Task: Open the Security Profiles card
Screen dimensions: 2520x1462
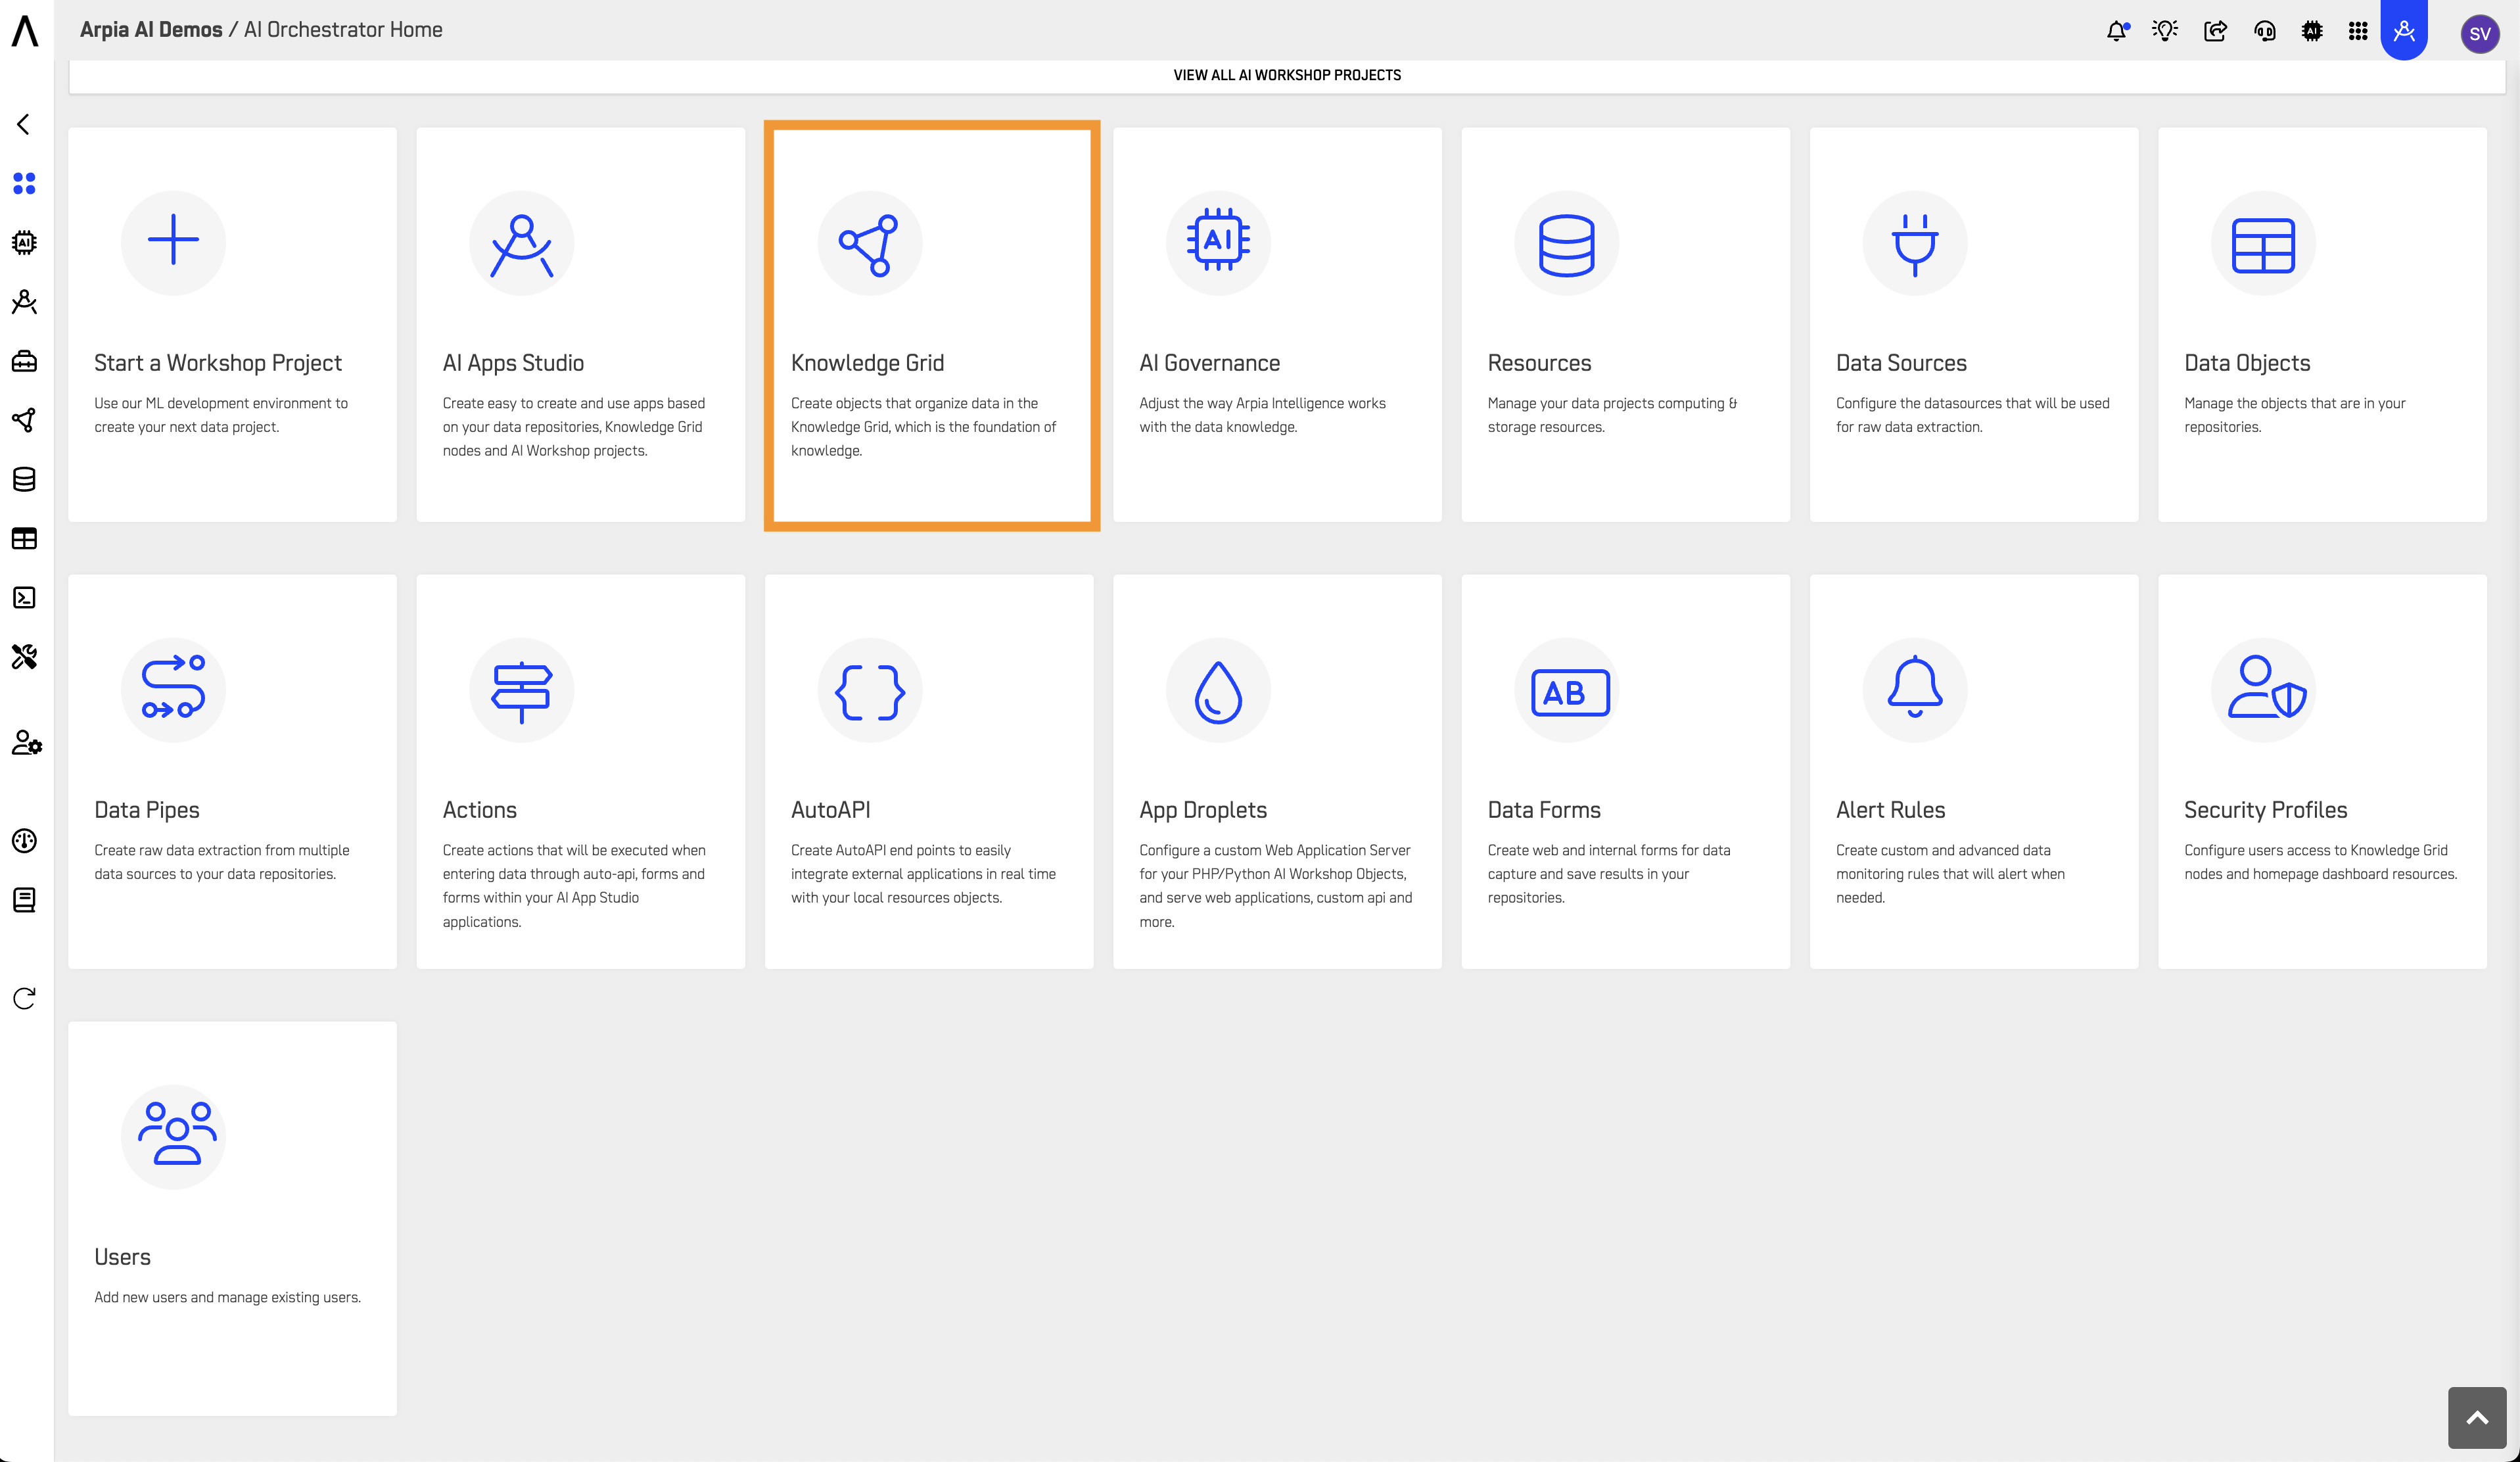Action: coord(2322,771)
